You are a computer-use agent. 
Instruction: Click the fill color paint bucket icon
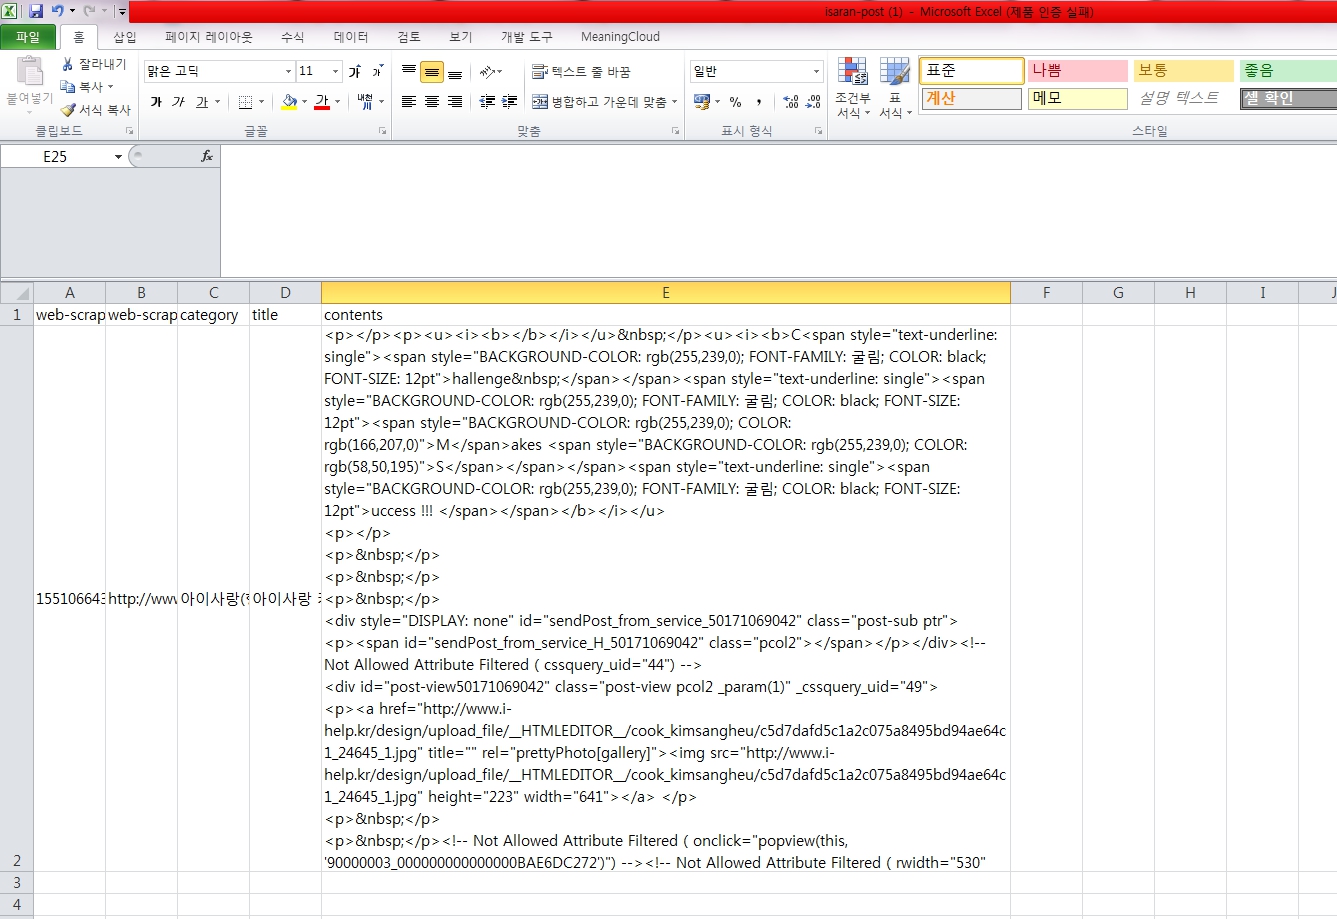pyautogui.click(x=289, y=102)
